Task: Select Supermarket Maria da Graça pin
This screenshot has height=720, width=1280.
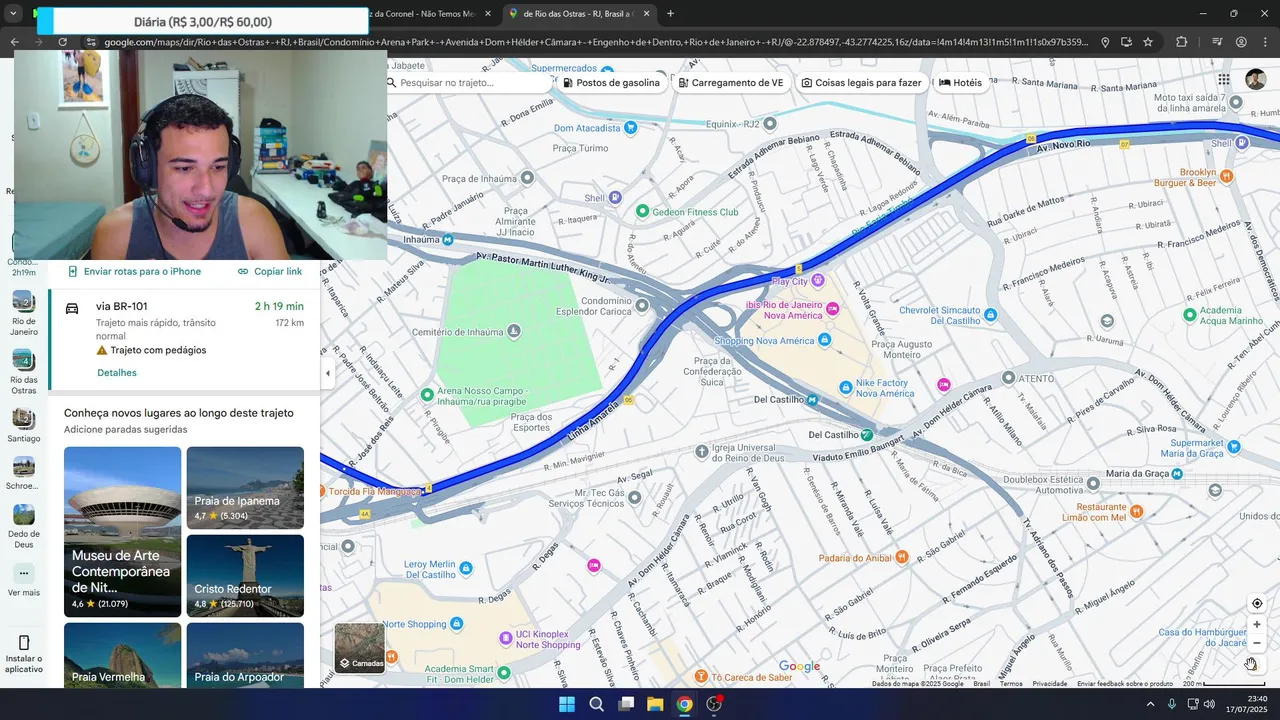Action: click(1236, 448)
